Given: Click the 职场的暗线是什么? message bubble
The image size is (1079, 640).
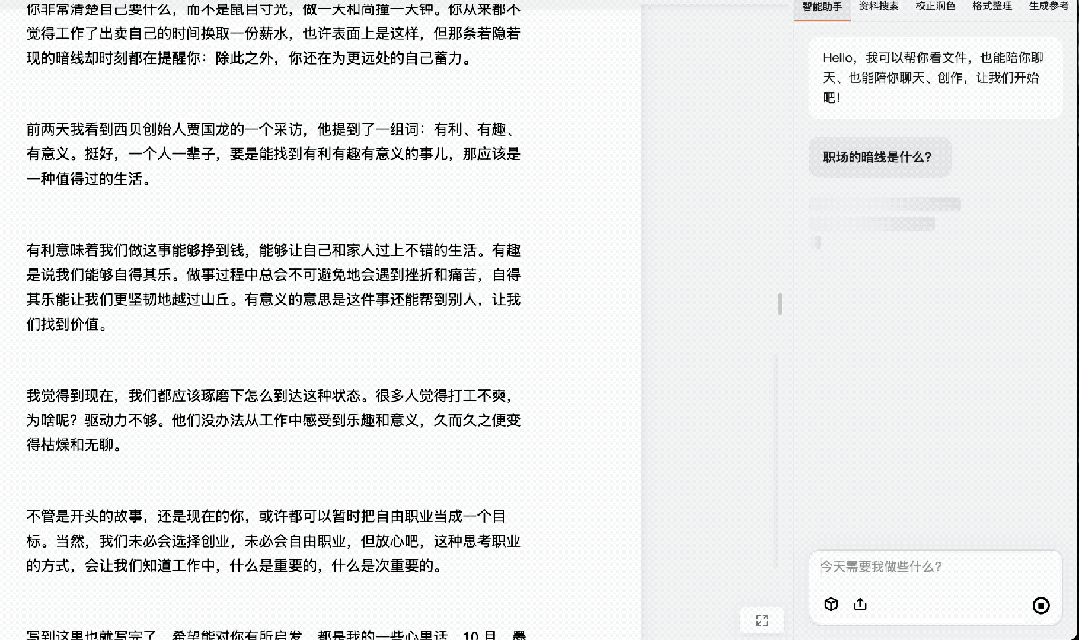Looking at the screenshot, I should (x=880, y=157).
